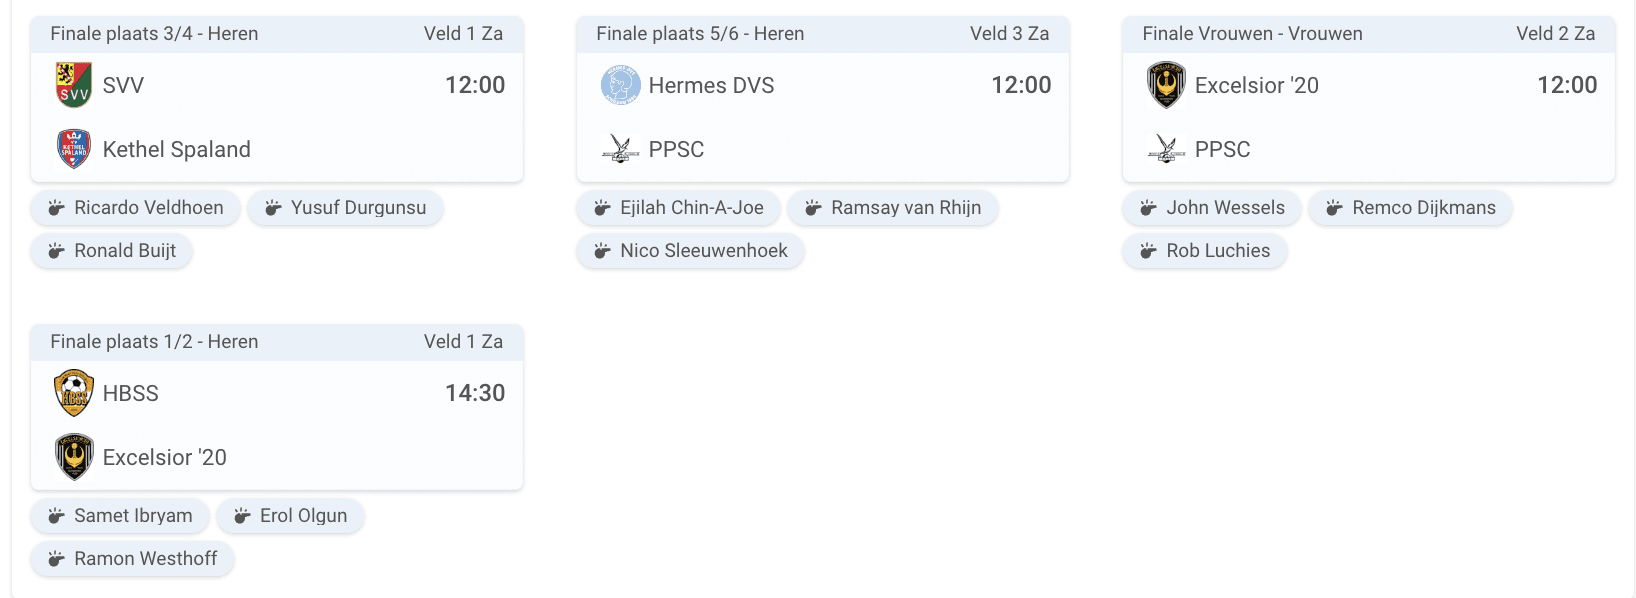Viewport: 1636px width, 598px height.
Task: Open the Finale Vrouwen - Vrouwen match header
Action: click(1369, 34)
